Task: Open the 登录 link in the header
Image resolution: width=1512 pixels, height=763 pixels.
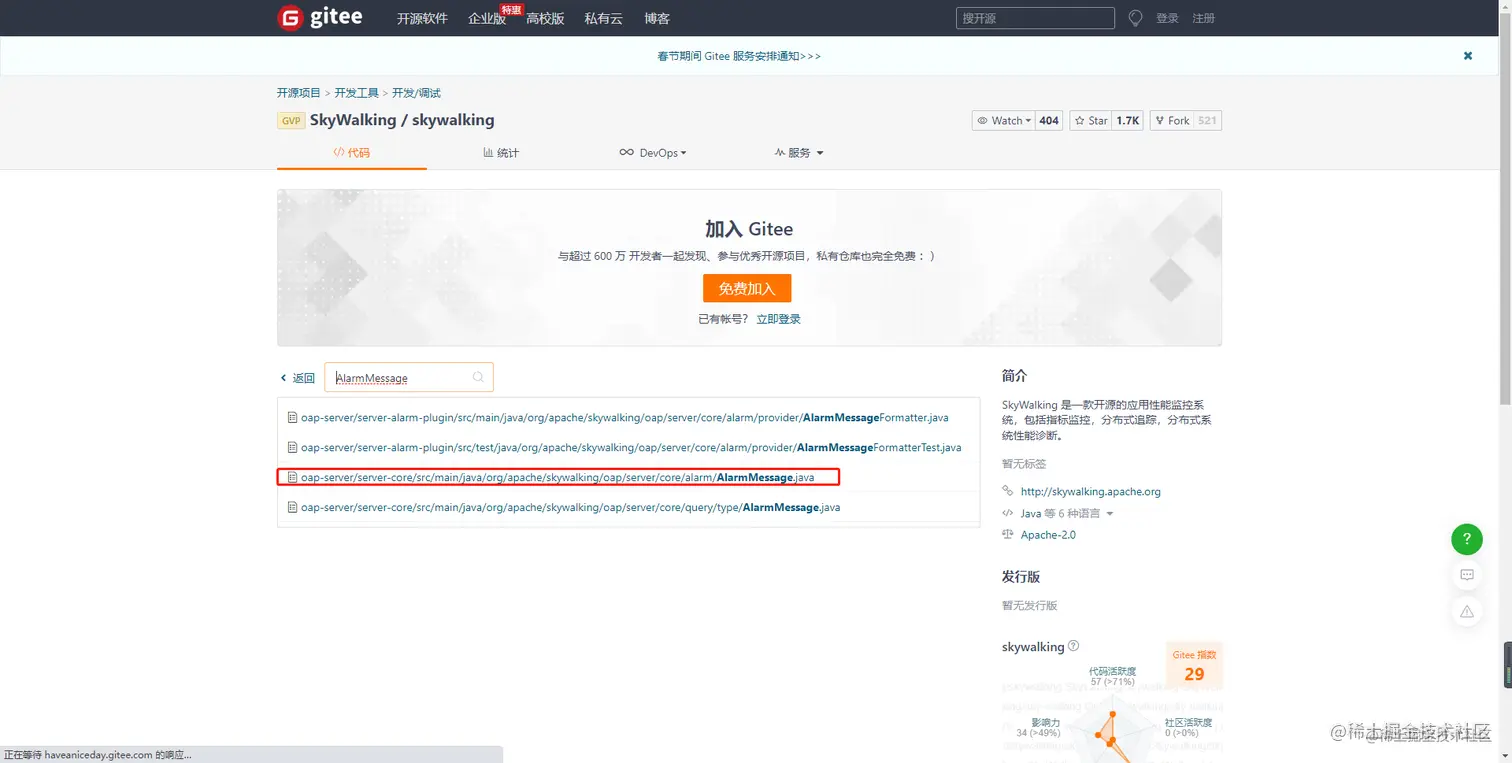Action: coord(1167,19)
